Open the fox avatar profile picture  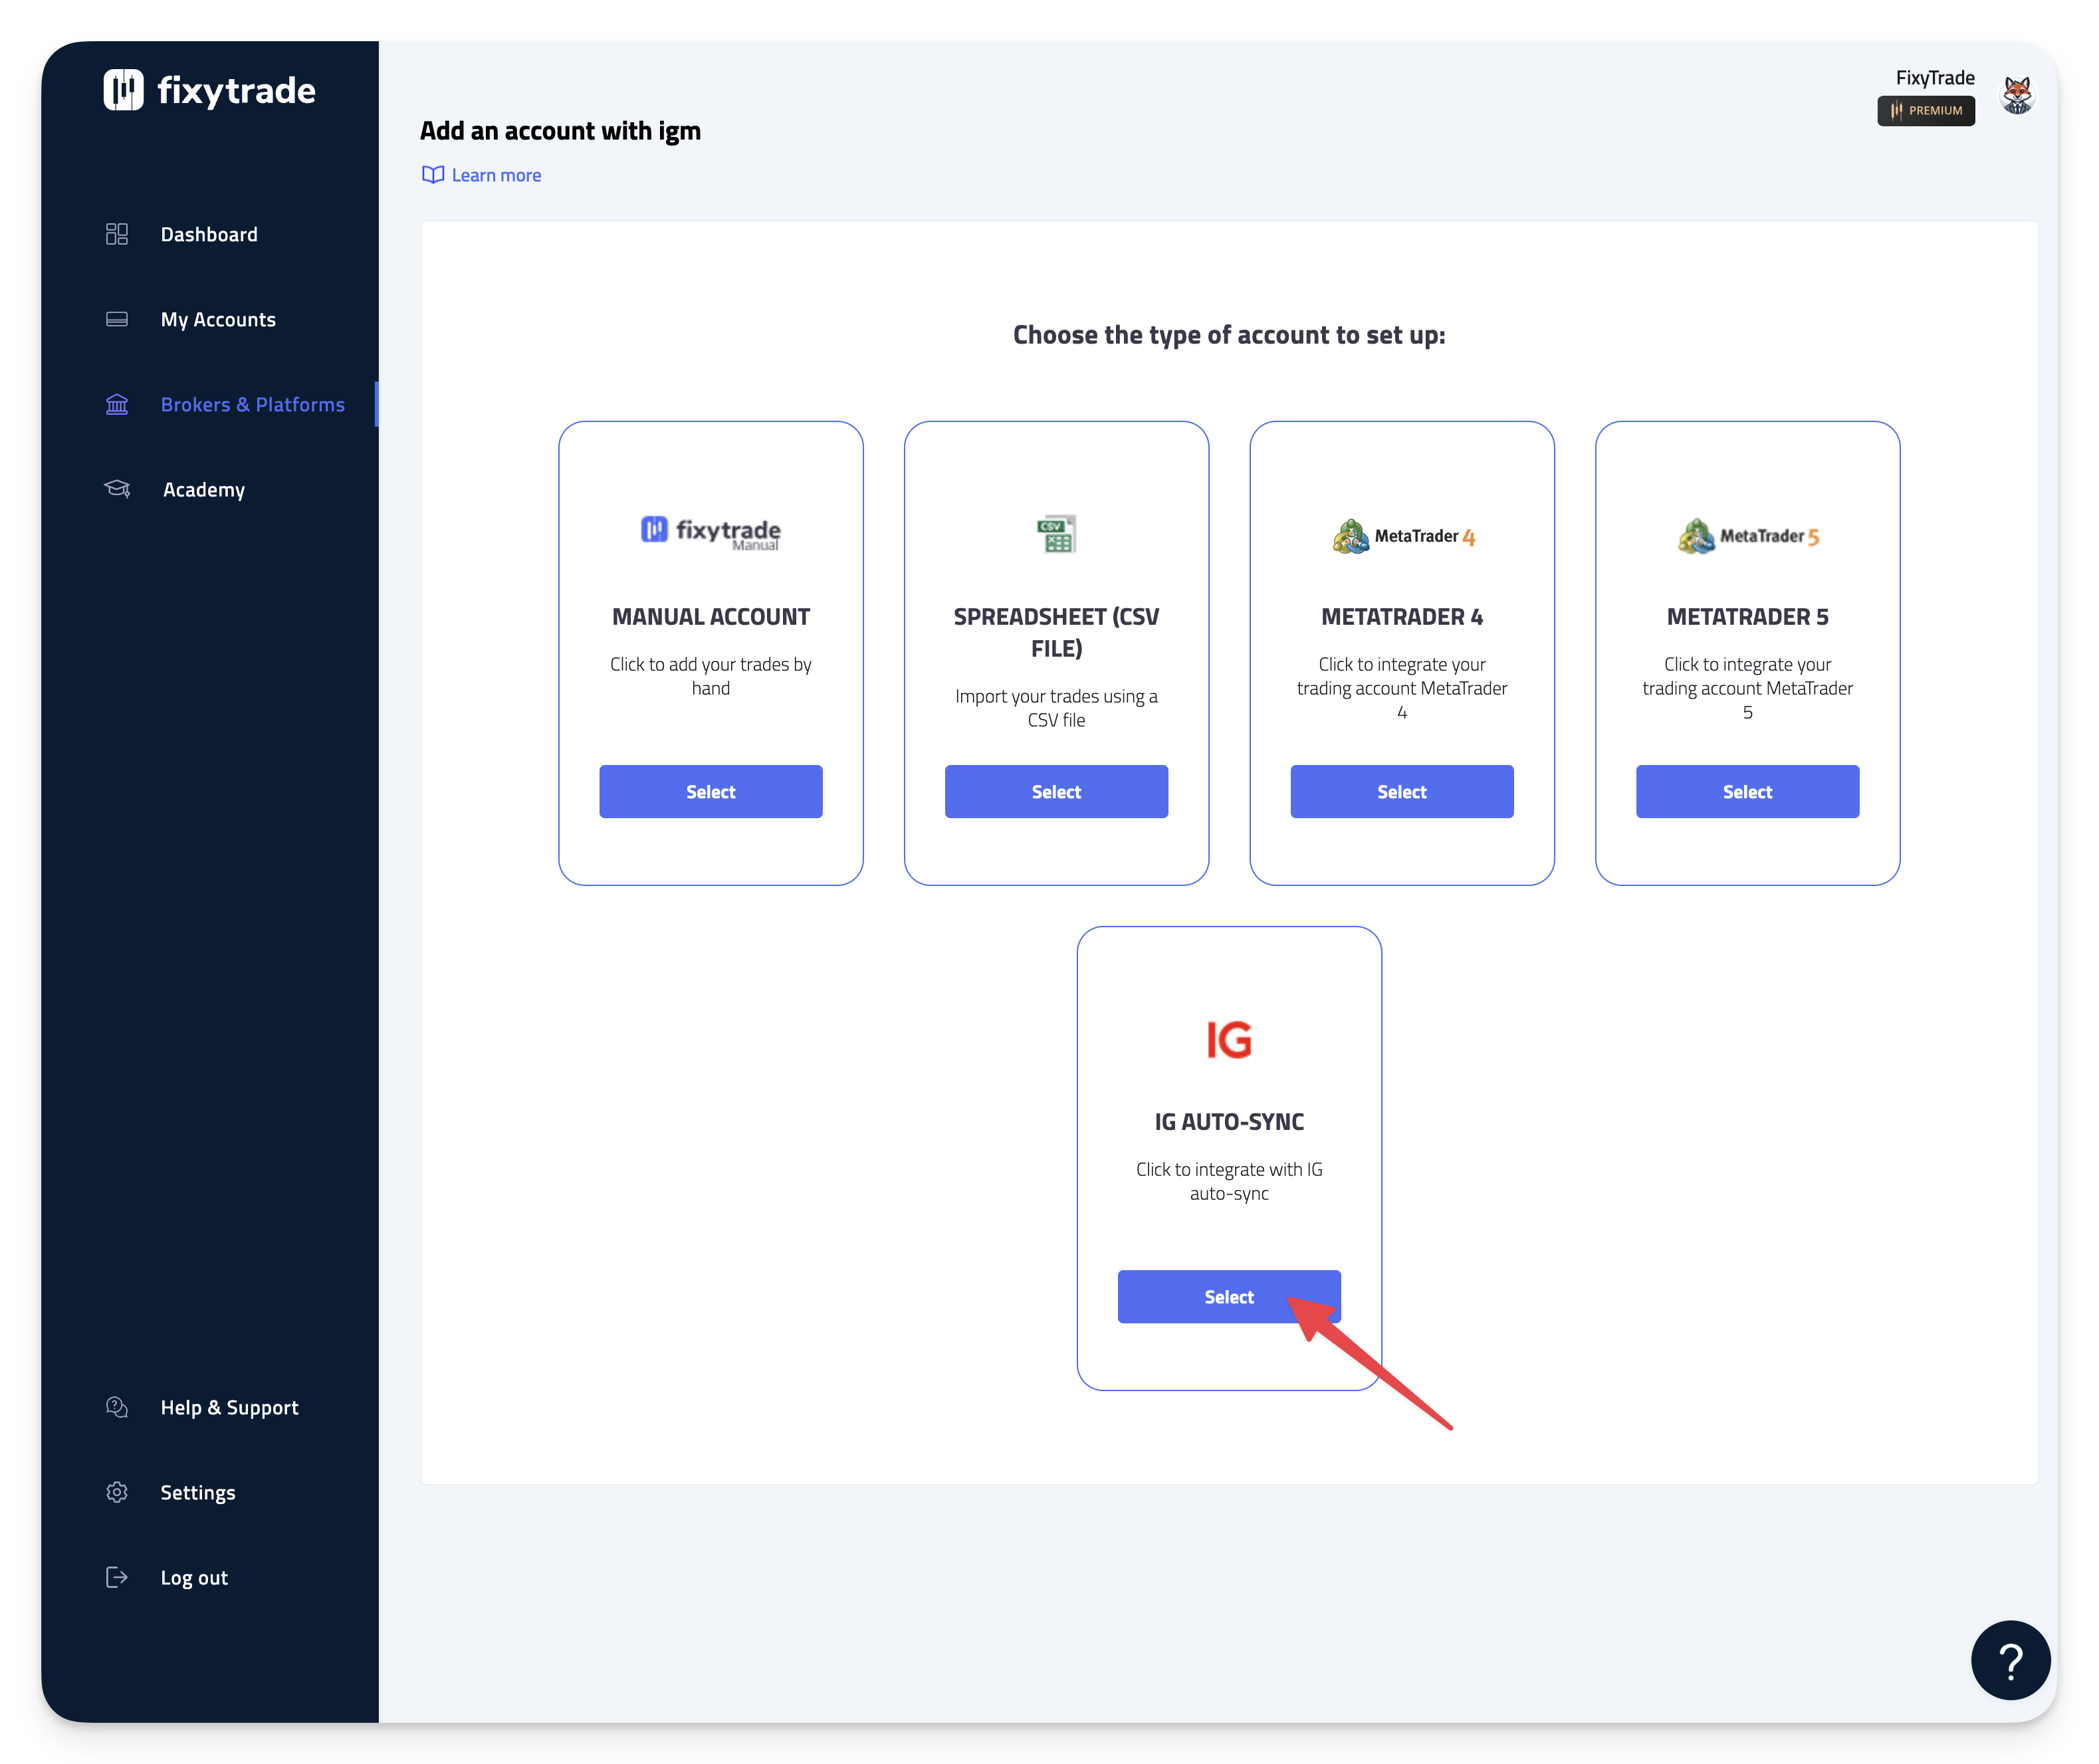(2017, 96)
